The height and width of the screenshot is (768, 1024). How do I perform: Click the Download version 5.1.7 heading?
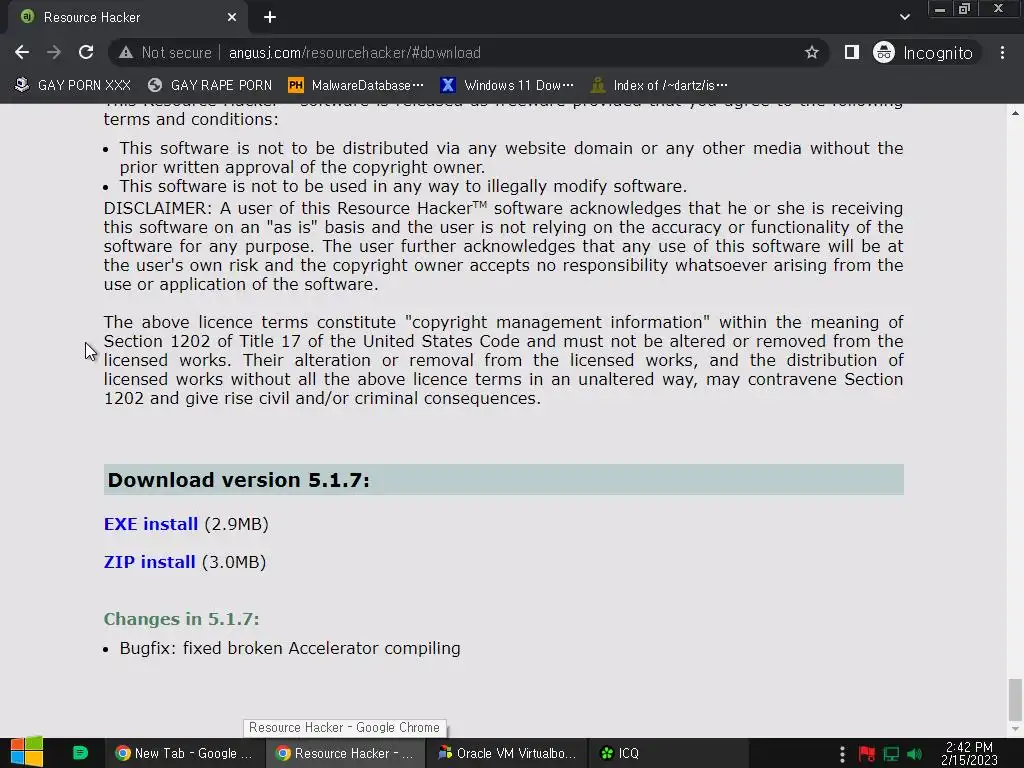pos(238,480)
